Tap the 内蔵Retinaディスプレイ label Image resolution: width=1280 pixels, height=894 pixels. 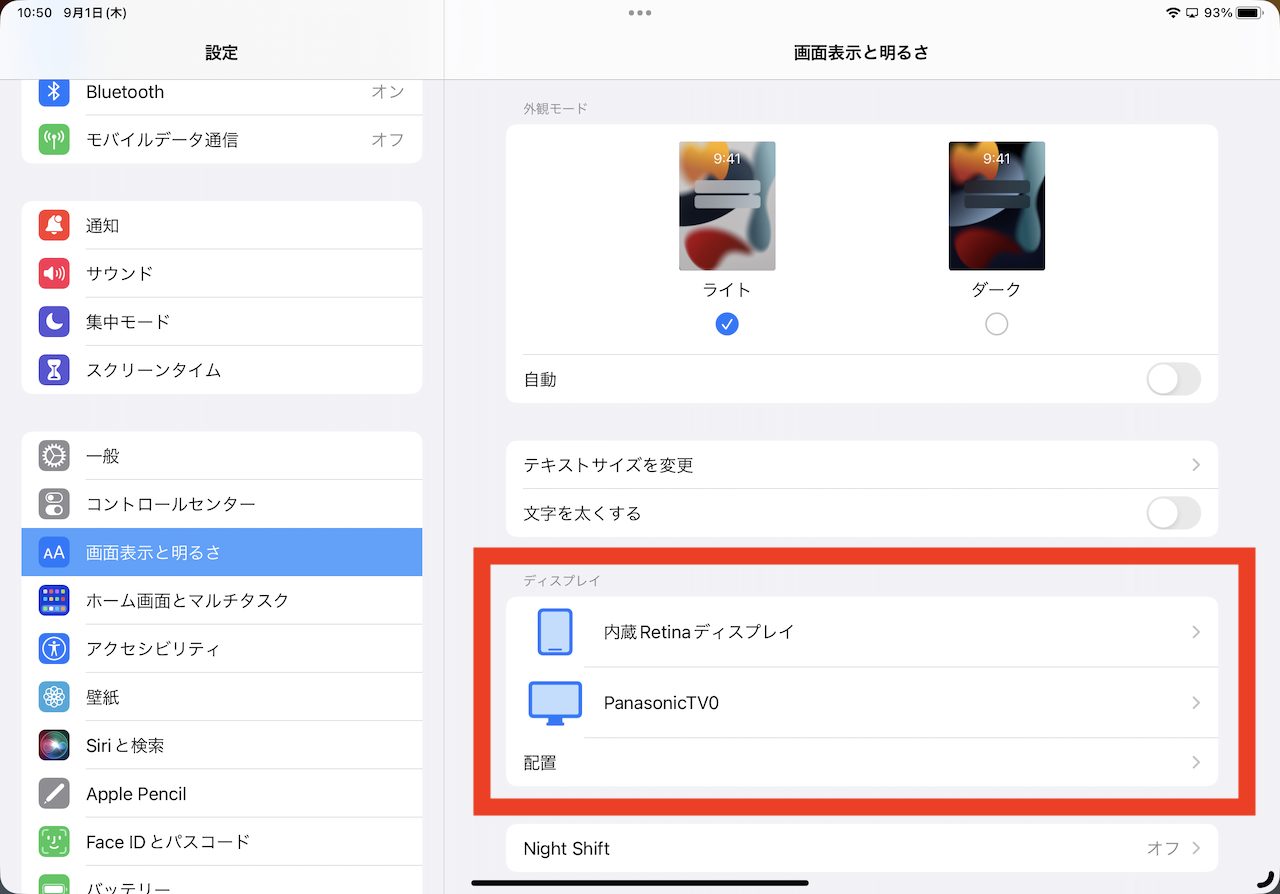click(699, 632)
